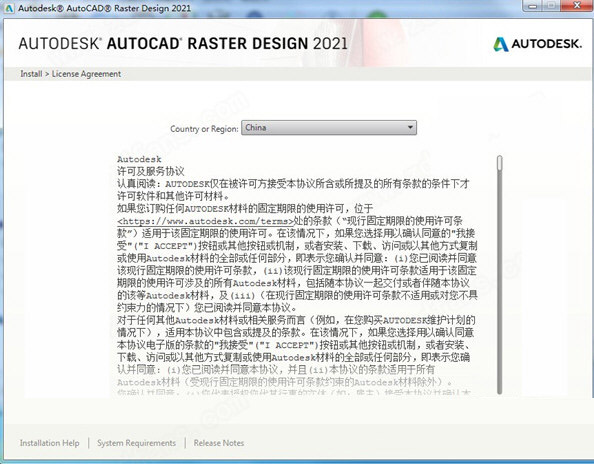Viewport: 594px width, 464px height.
Task: Close the Raster Design installer window
Action: click(577, 6)
